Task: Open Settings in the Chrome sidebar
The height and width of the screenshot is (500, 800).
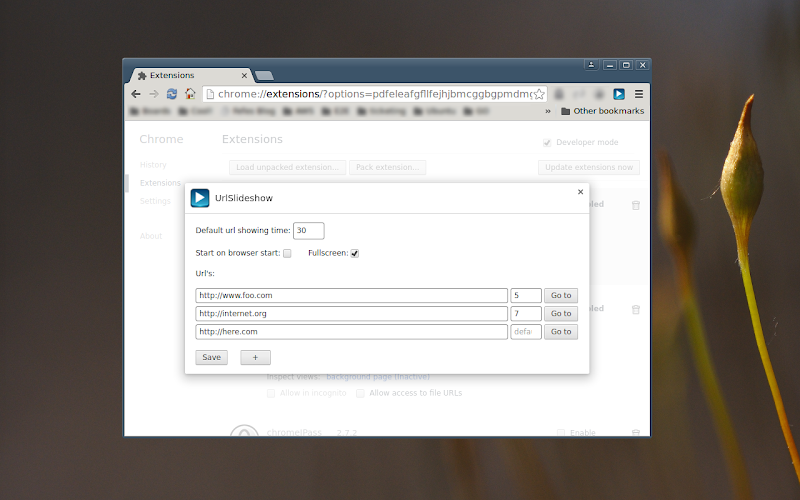Action: tap(155, 201)
